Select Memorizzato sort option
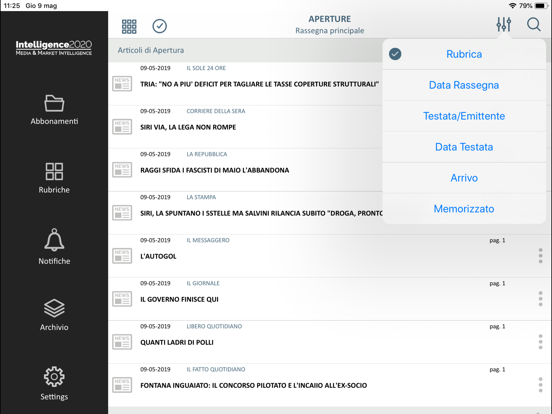The width and height of the screenshot is (552, 414). (x=464, y=209)
